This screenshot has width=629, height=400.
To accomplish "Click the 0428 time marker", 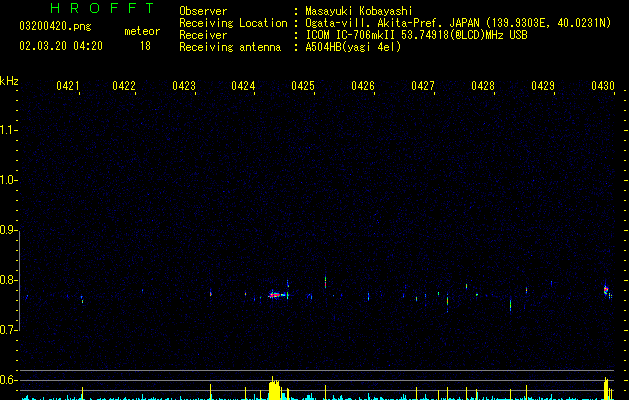I will (483, 86).
